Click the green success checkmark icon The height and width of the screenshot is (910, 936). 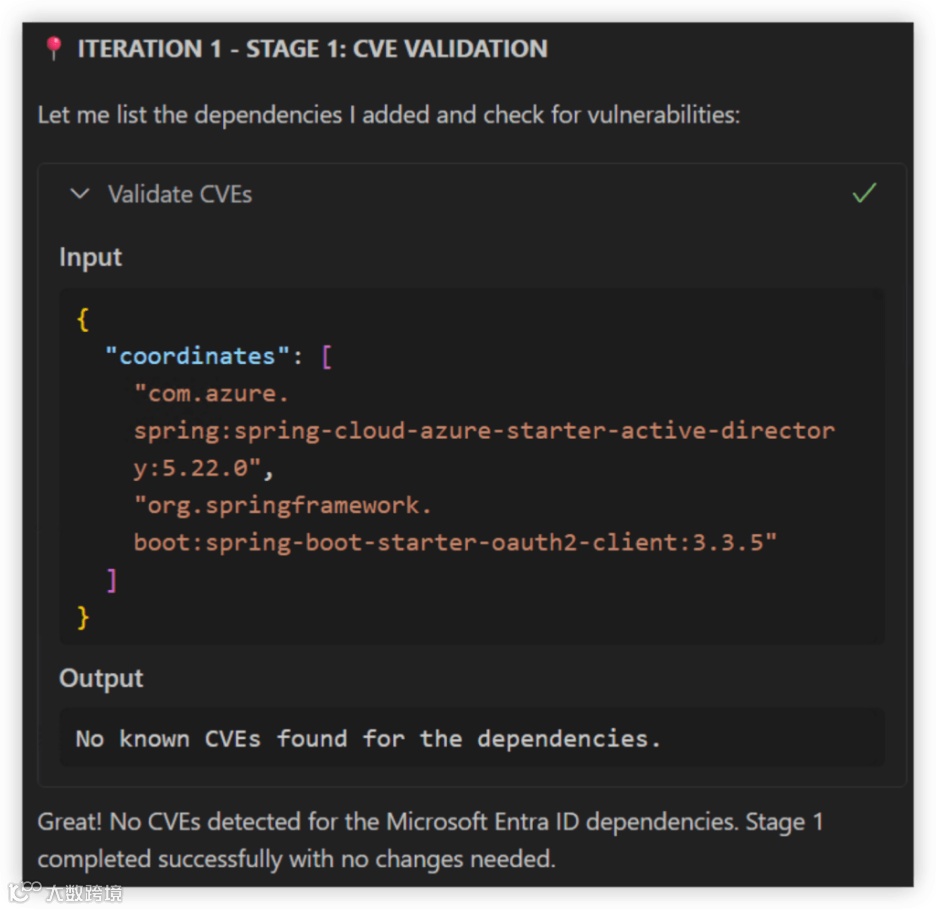864,193
